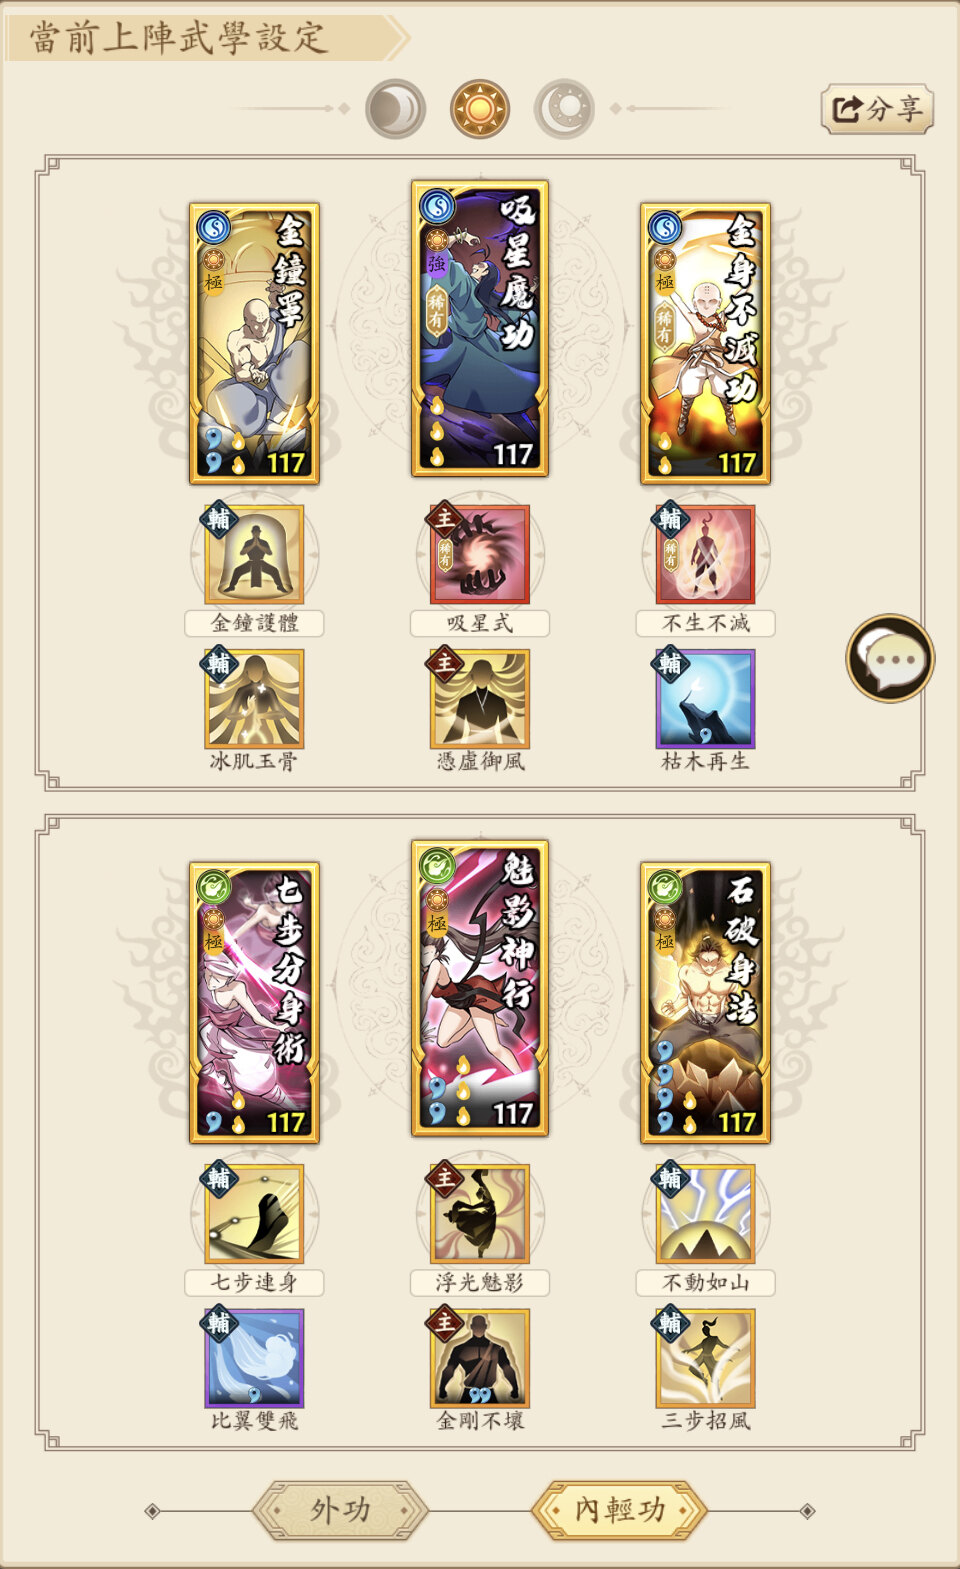This screenshot has width=960, height=1569.
Task: Open the 金鐘罩 martial art card
Action: tap(255, 343)
